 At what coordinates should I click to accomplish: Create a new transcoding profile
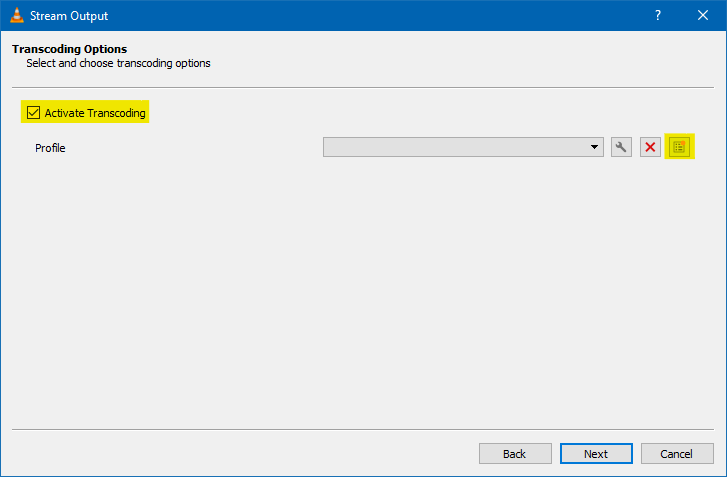(680, 147)
